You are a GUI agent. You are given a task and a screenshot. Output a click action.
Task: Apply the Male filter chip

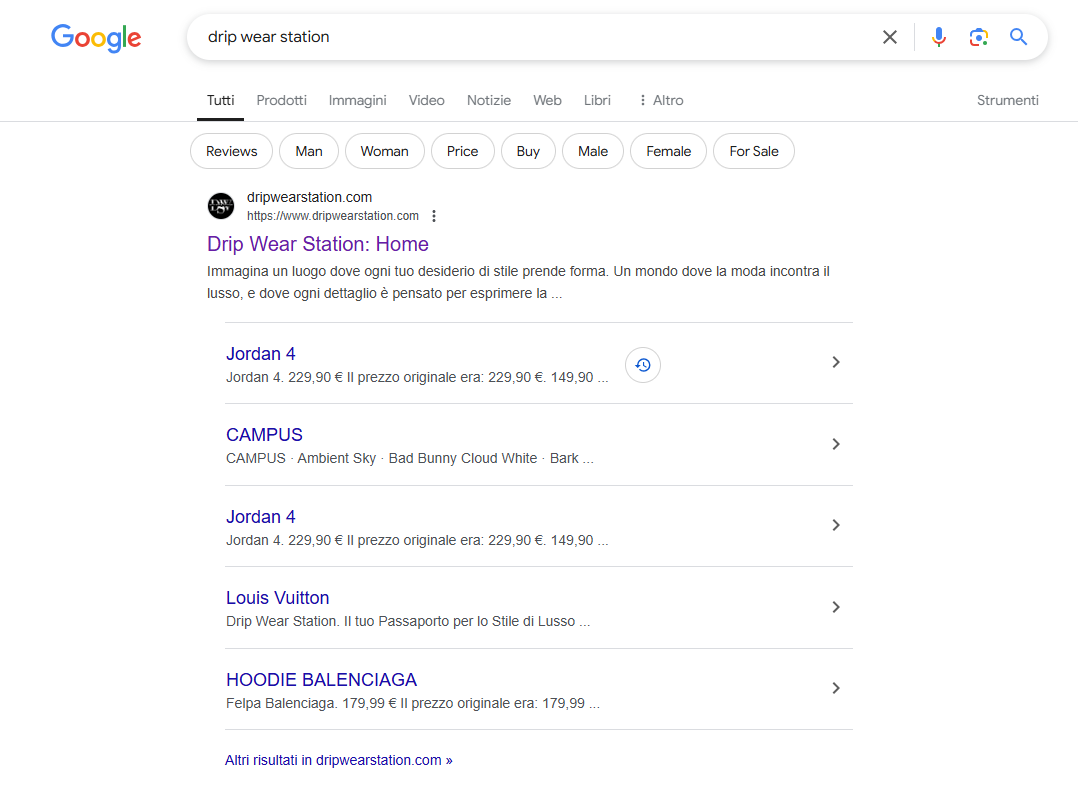coord(593,151)
